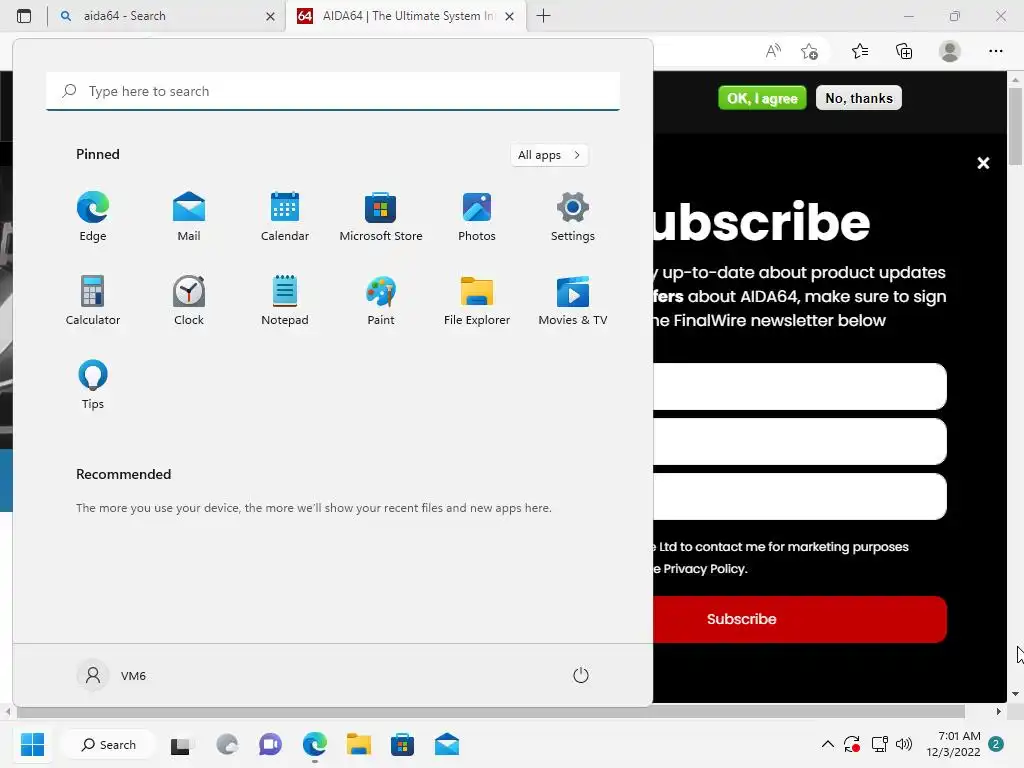Screen dimensions: 1024x768
Task: Open Calendar in Start menu
Action: (285, 217)
